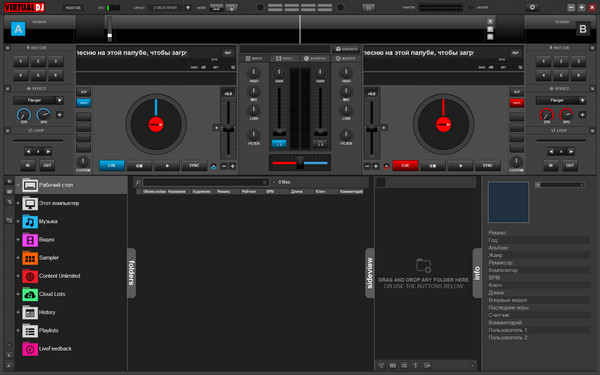Open settings with the gear icon
This screenshot has height=375, width=600.
click(532, 7)
